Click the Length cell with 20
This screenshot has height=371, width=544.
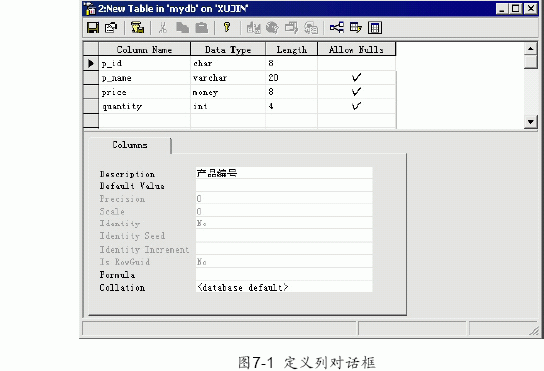click(x=291, y=78)
